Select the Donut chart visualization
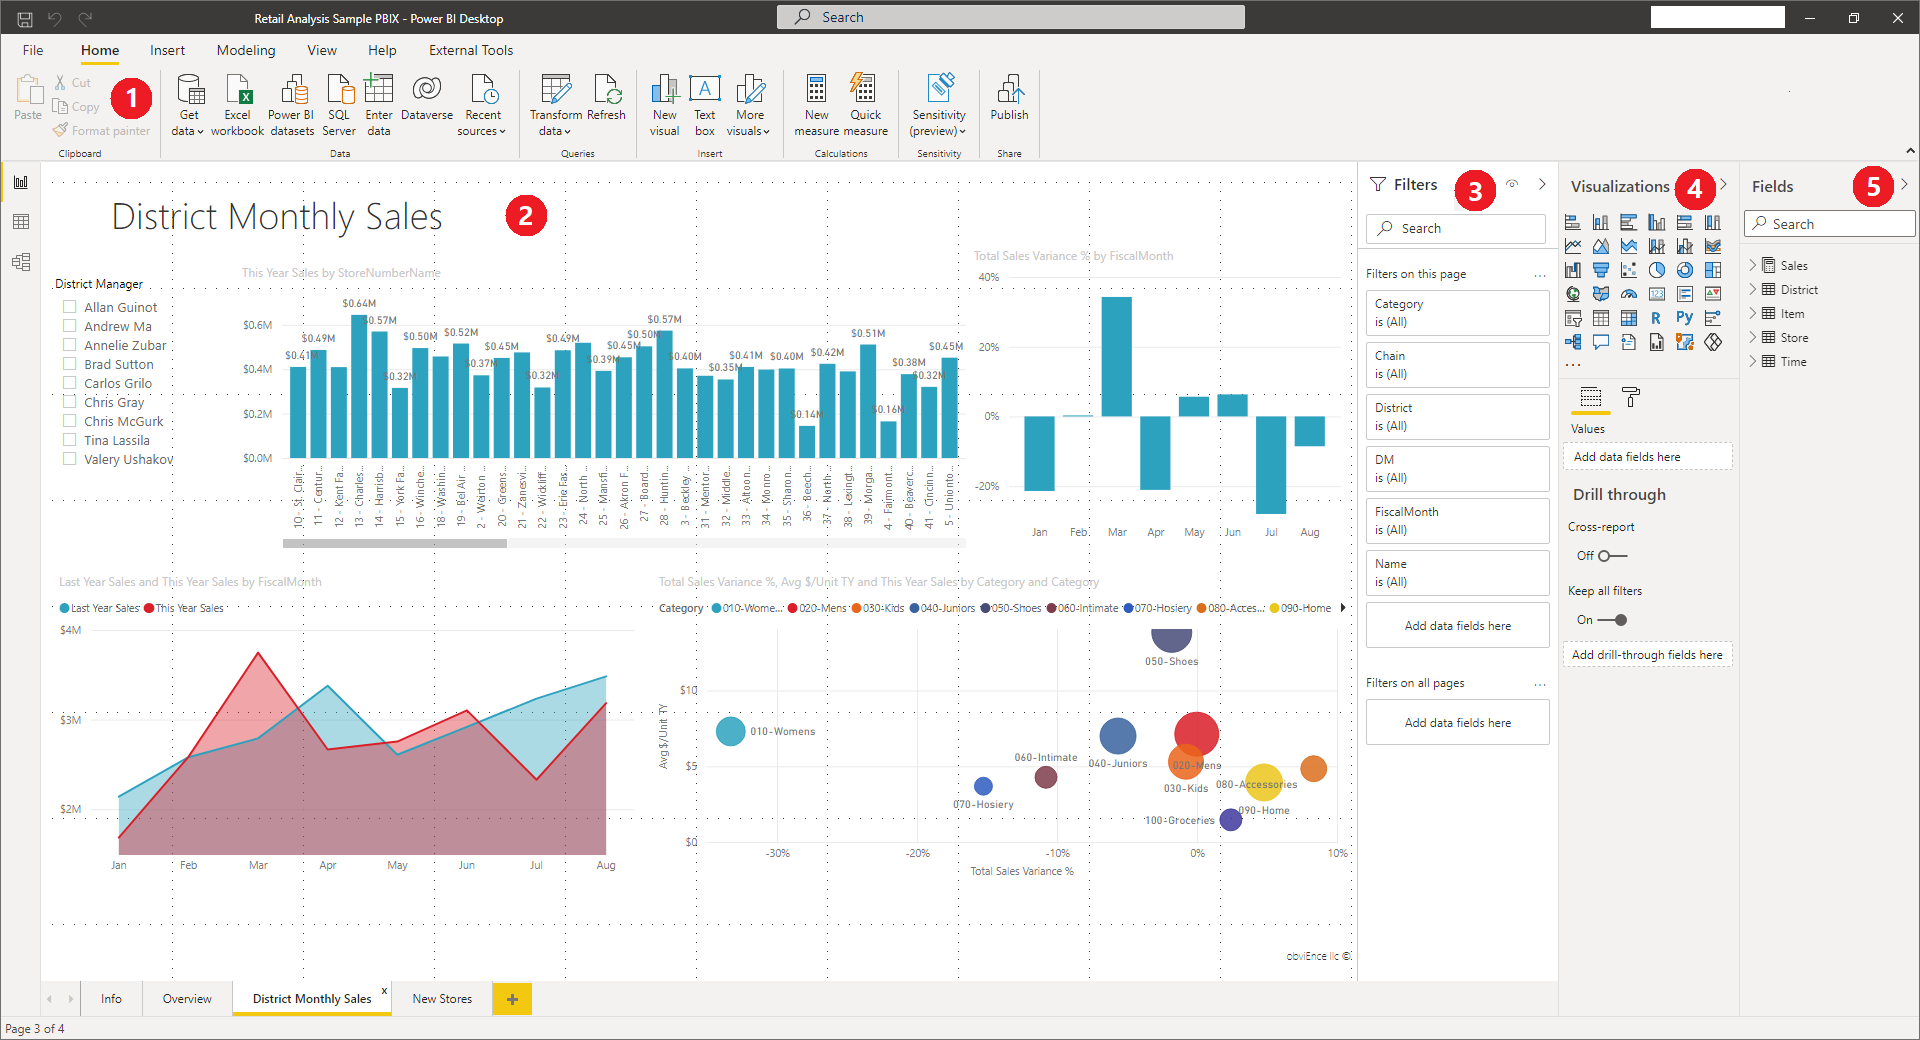The height and width of the screenshot is (1040, 1920). [x=1685, y=270]
